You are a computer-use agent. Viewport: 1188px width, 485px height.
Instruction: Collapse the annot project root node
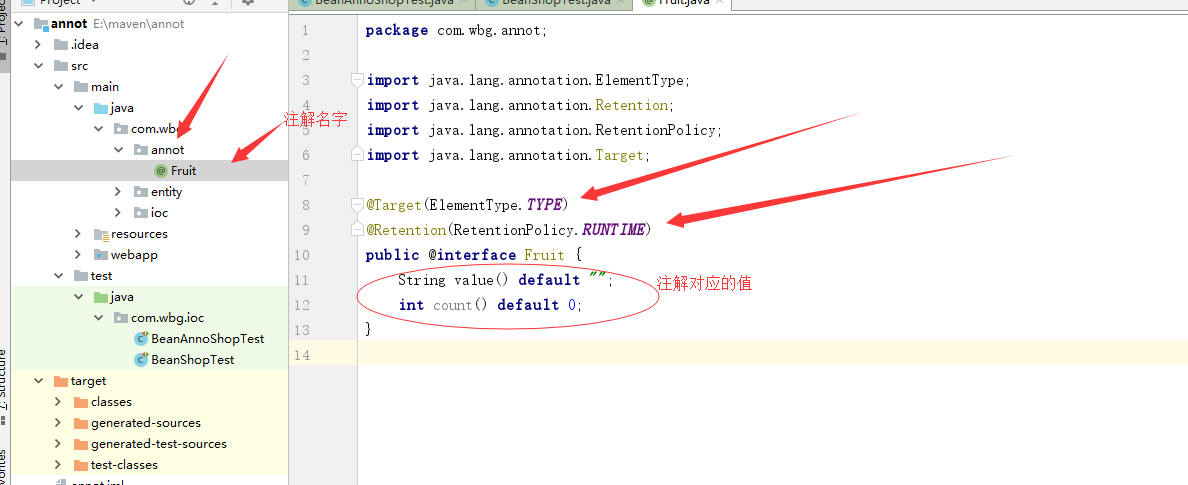[18, 23]
